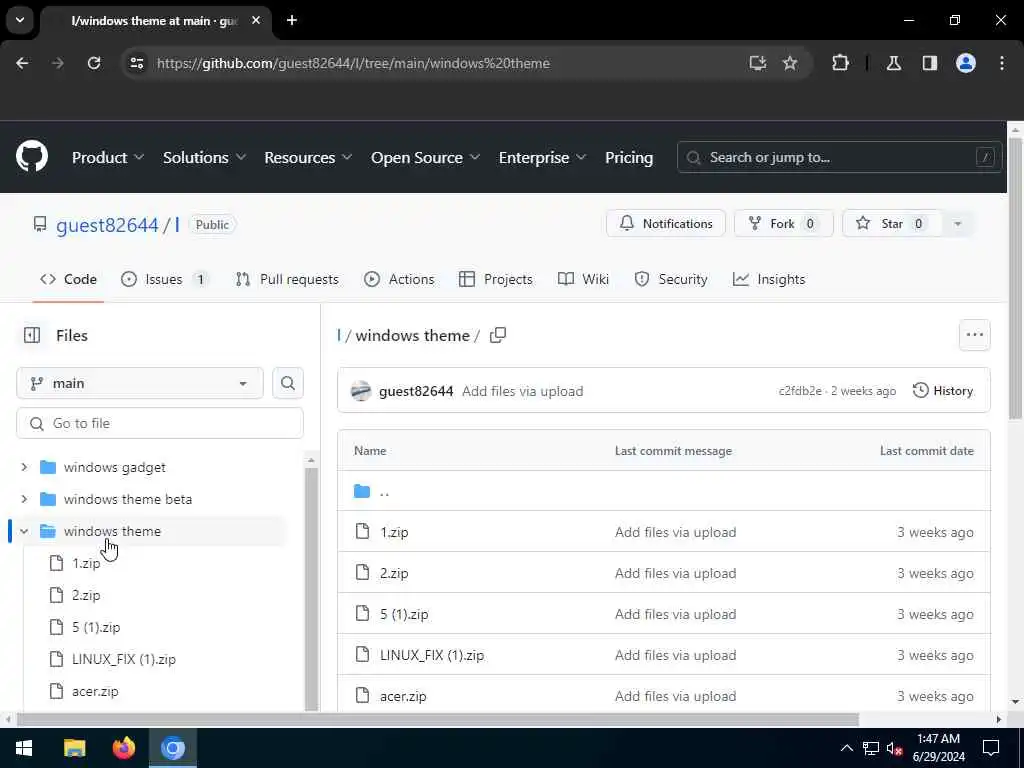This screenshot has height=768, width=1024.
Task: Switch to the Issues tab
Action: point(165,280)
